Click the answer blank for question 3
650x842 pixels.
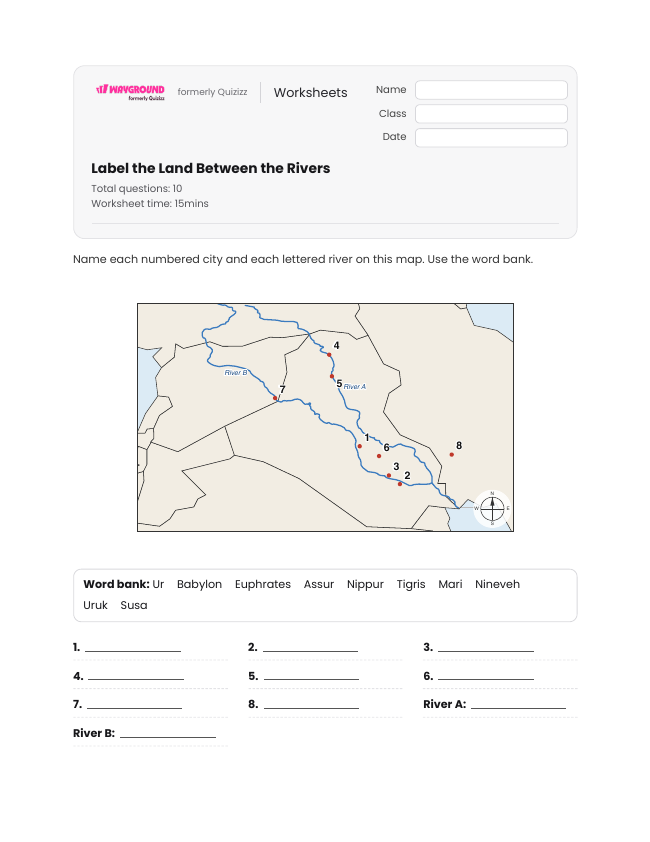point(486,648)
